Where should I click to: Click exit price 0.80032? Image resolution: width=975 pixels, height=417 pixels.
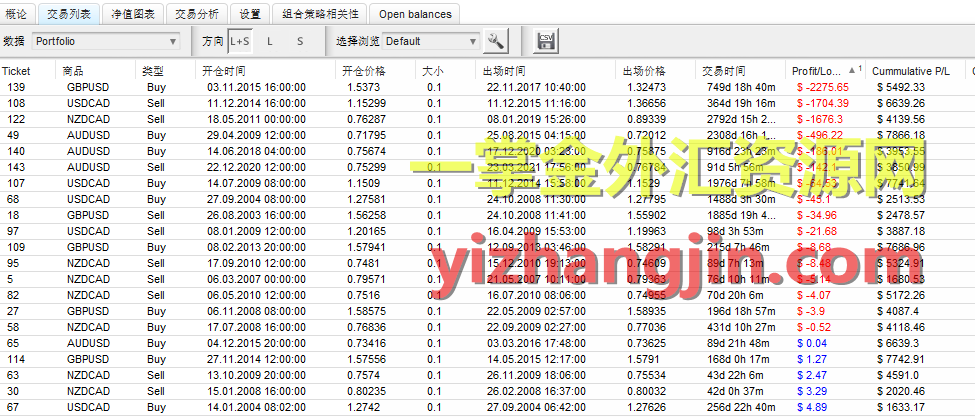coord(647,391)
